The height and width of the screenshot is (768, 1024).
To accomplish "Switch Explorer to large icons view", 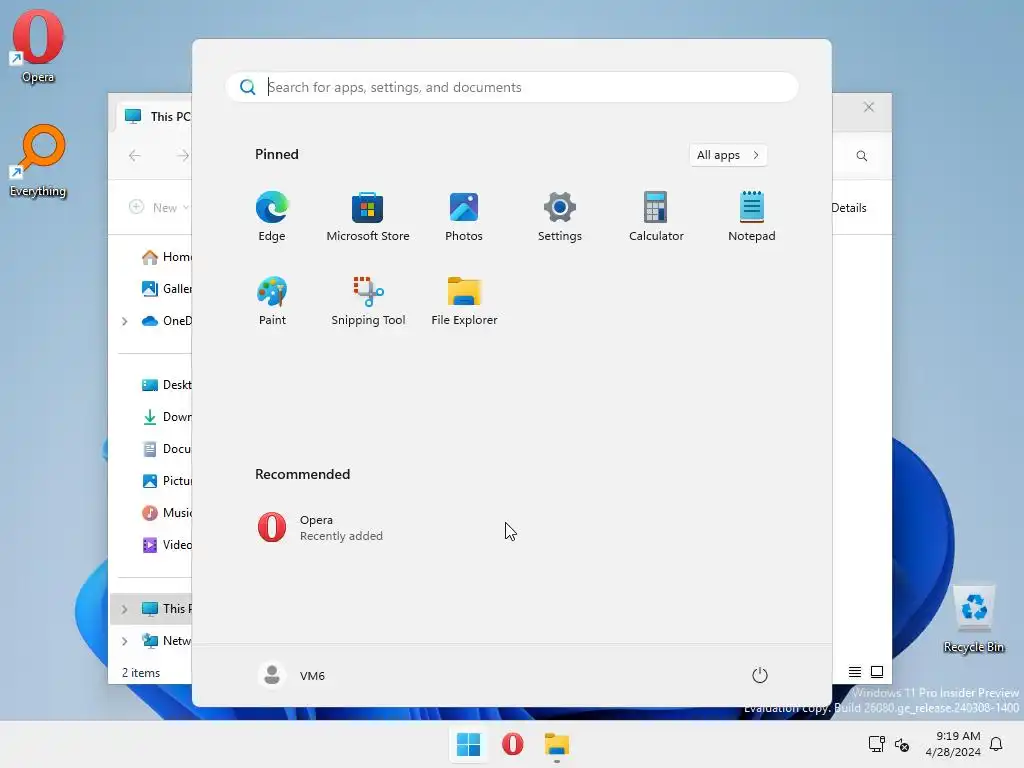I will click(x=877, y=671).
